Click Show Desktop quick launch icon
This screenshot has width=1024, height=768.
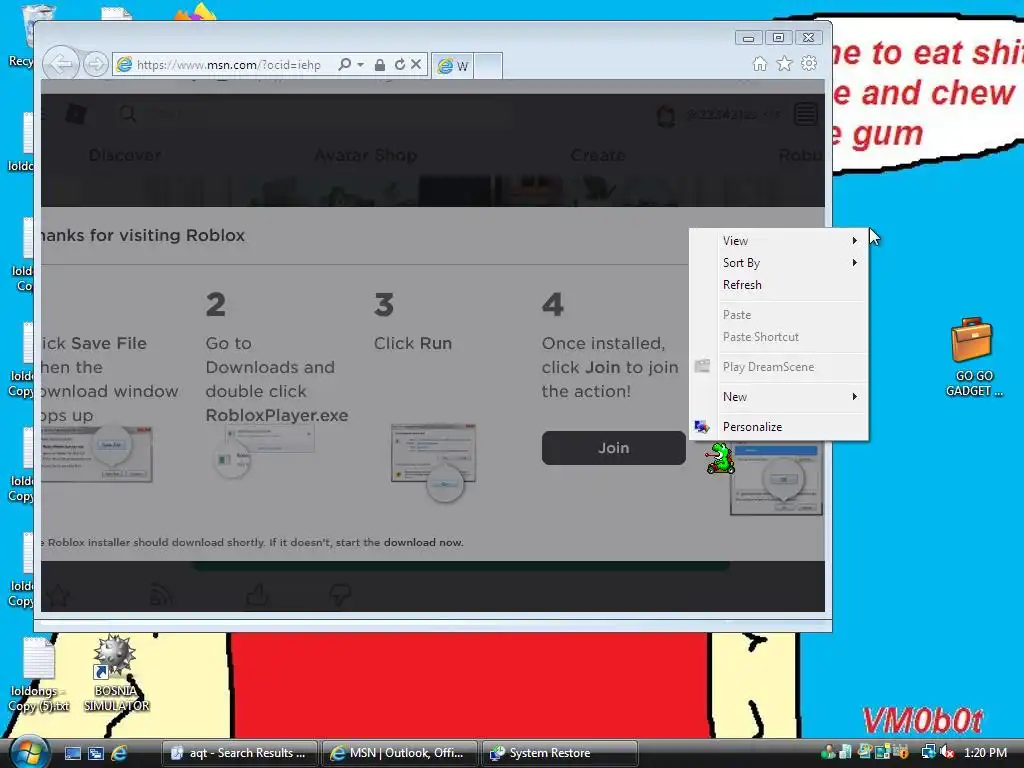[72, 753]
